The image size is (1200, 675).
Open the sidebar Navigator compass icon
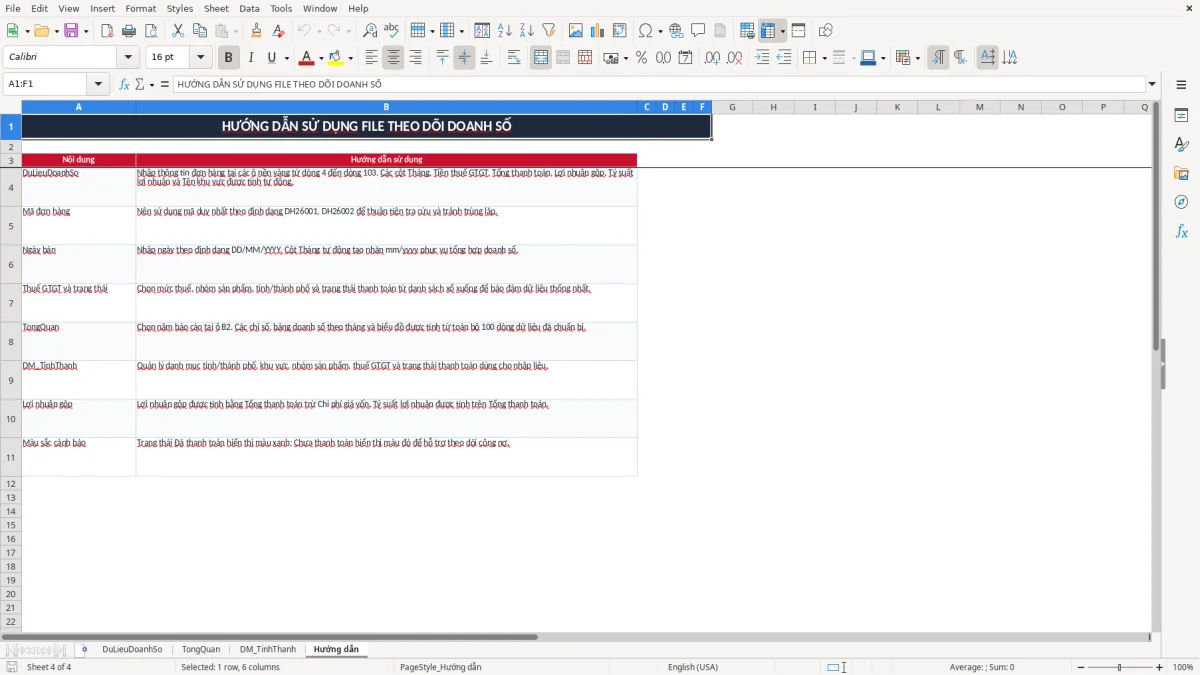[1181, 202]
